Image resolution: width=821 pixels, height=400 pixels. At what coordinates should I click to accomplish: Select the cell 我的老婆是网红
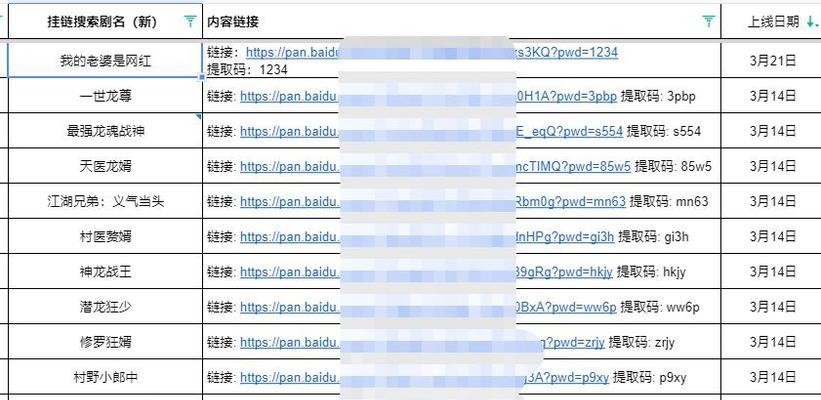click(105, 60)
